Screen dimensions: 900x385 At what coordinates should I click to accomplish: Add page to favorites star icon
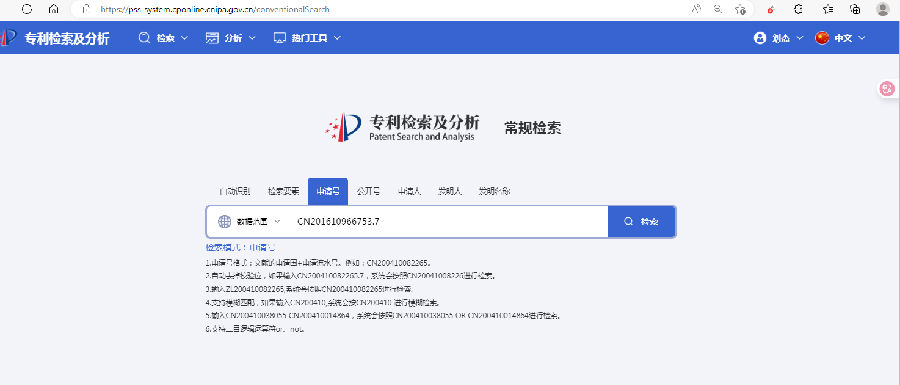741,9
